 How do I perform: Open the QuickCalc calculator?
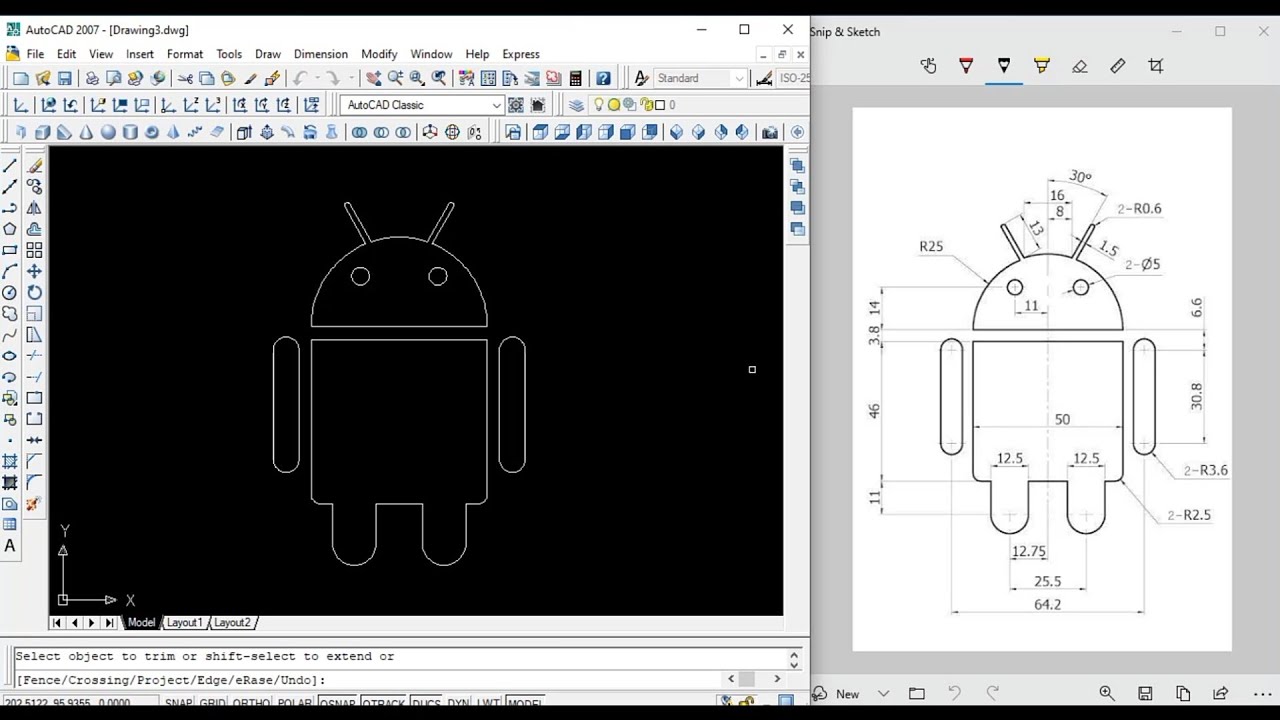[576, 78]
